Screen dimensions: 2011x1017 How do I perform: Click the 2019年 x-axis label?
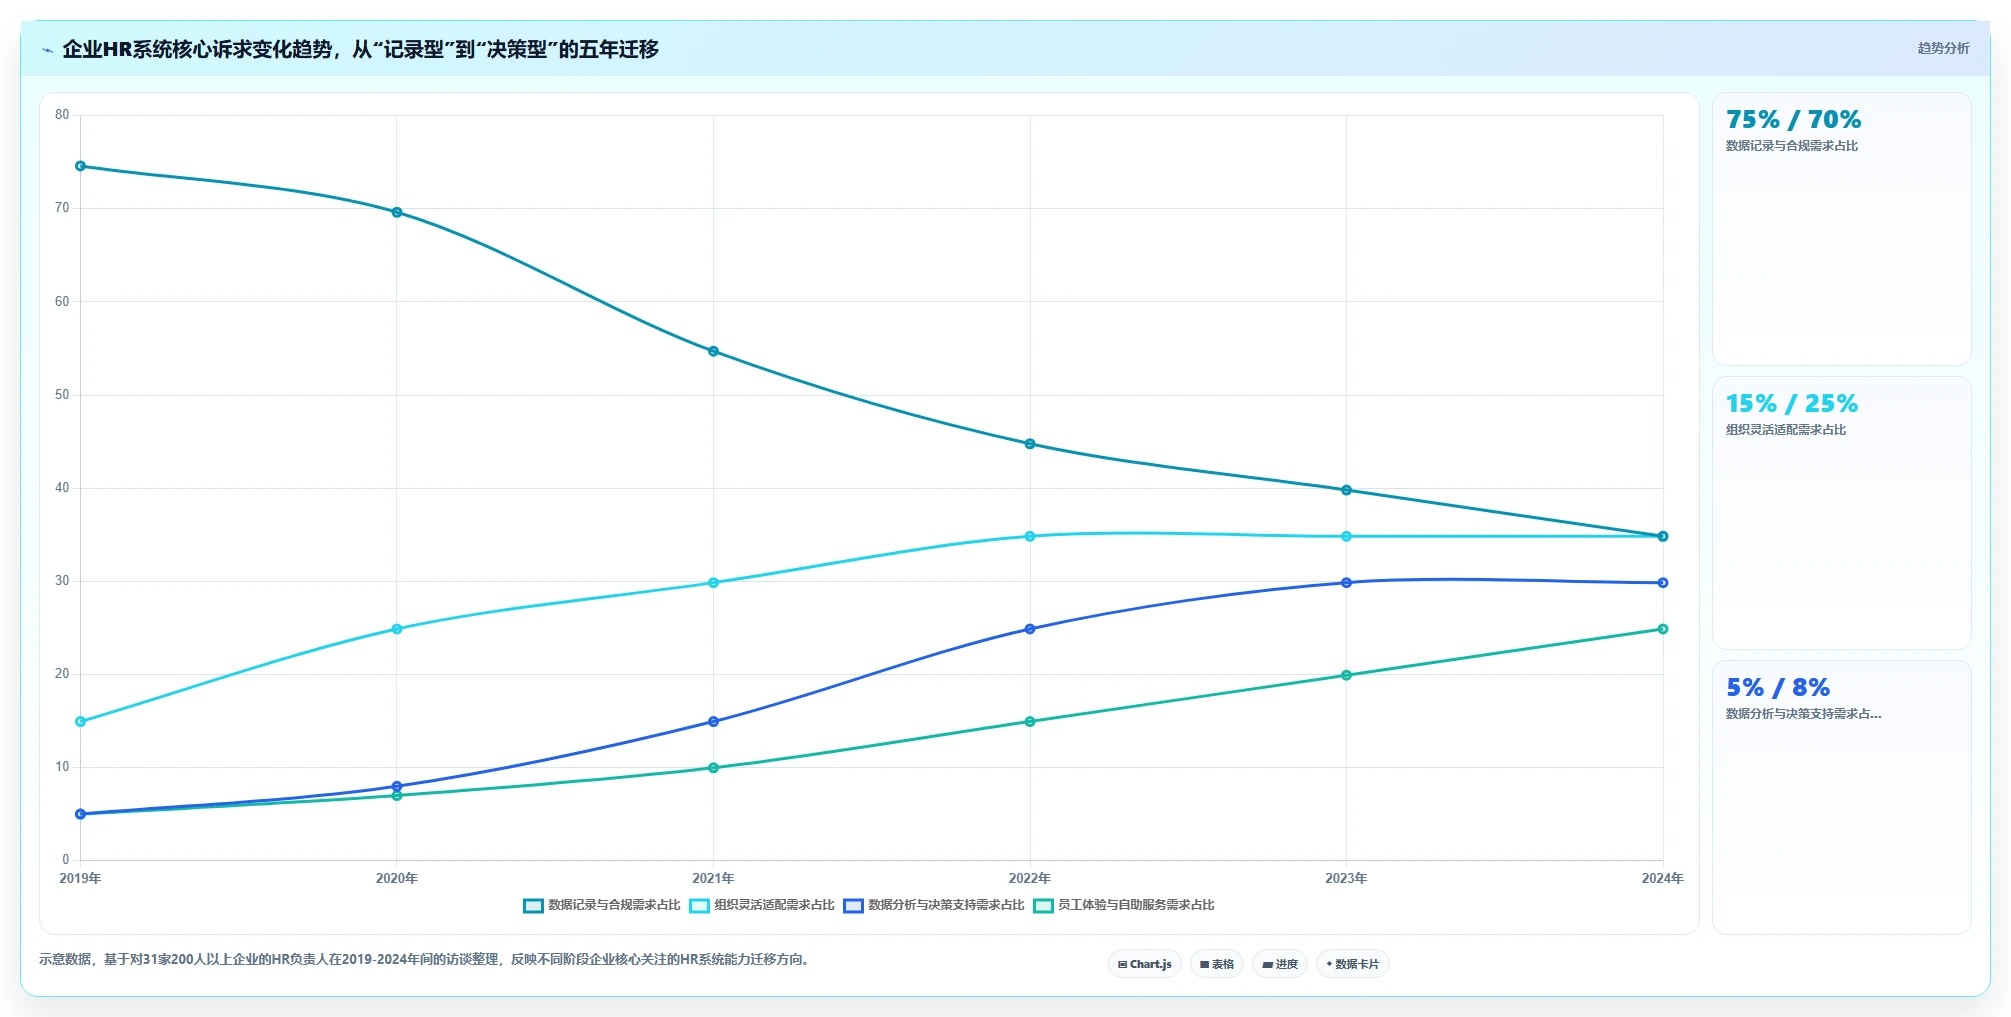click(x=80, y=879)
